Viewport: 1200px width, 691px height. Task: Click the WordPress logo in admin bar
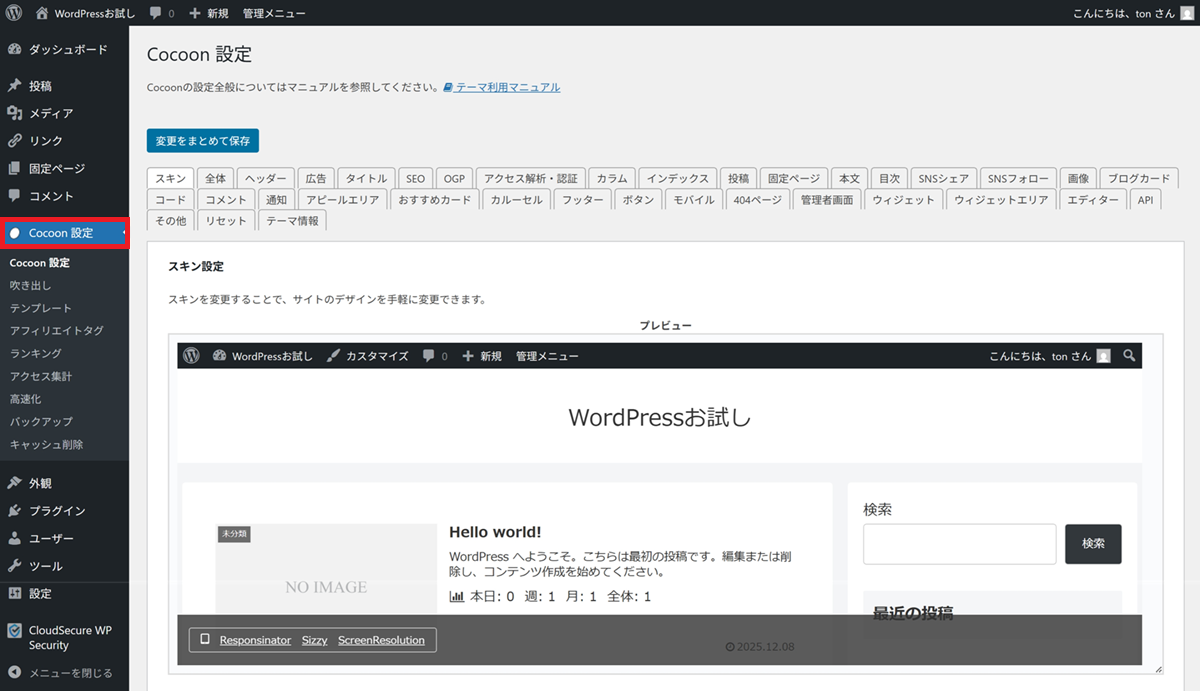(x=14, y=13)
